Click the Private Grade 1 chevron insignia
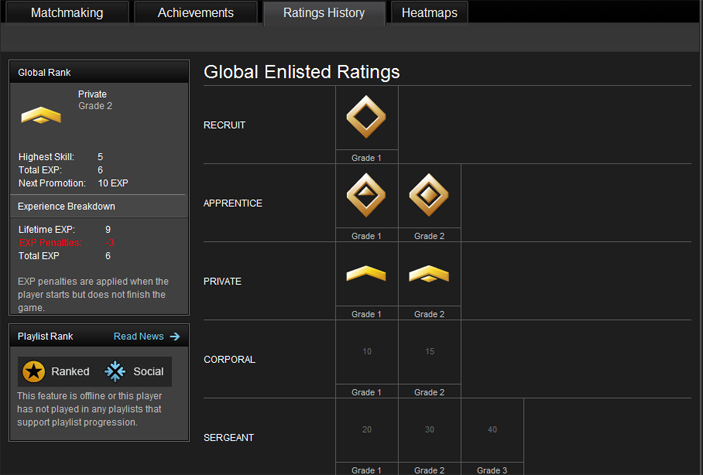 tap(366, 274)
